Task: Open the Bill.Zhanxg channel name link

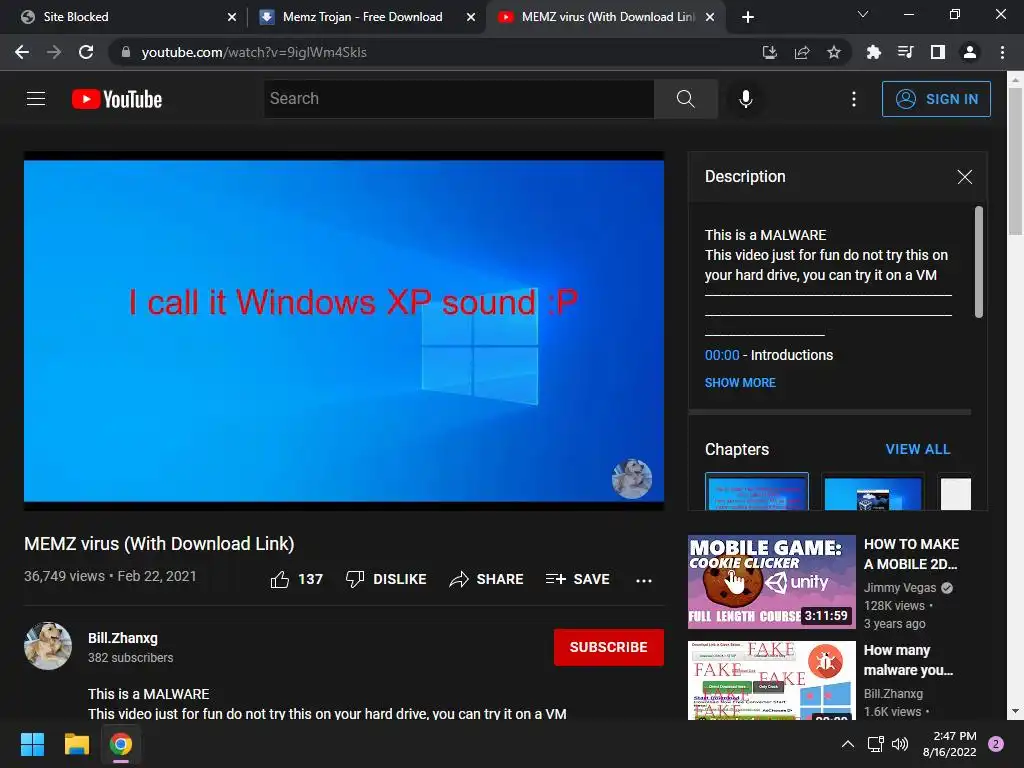Action: coord(123,638)
